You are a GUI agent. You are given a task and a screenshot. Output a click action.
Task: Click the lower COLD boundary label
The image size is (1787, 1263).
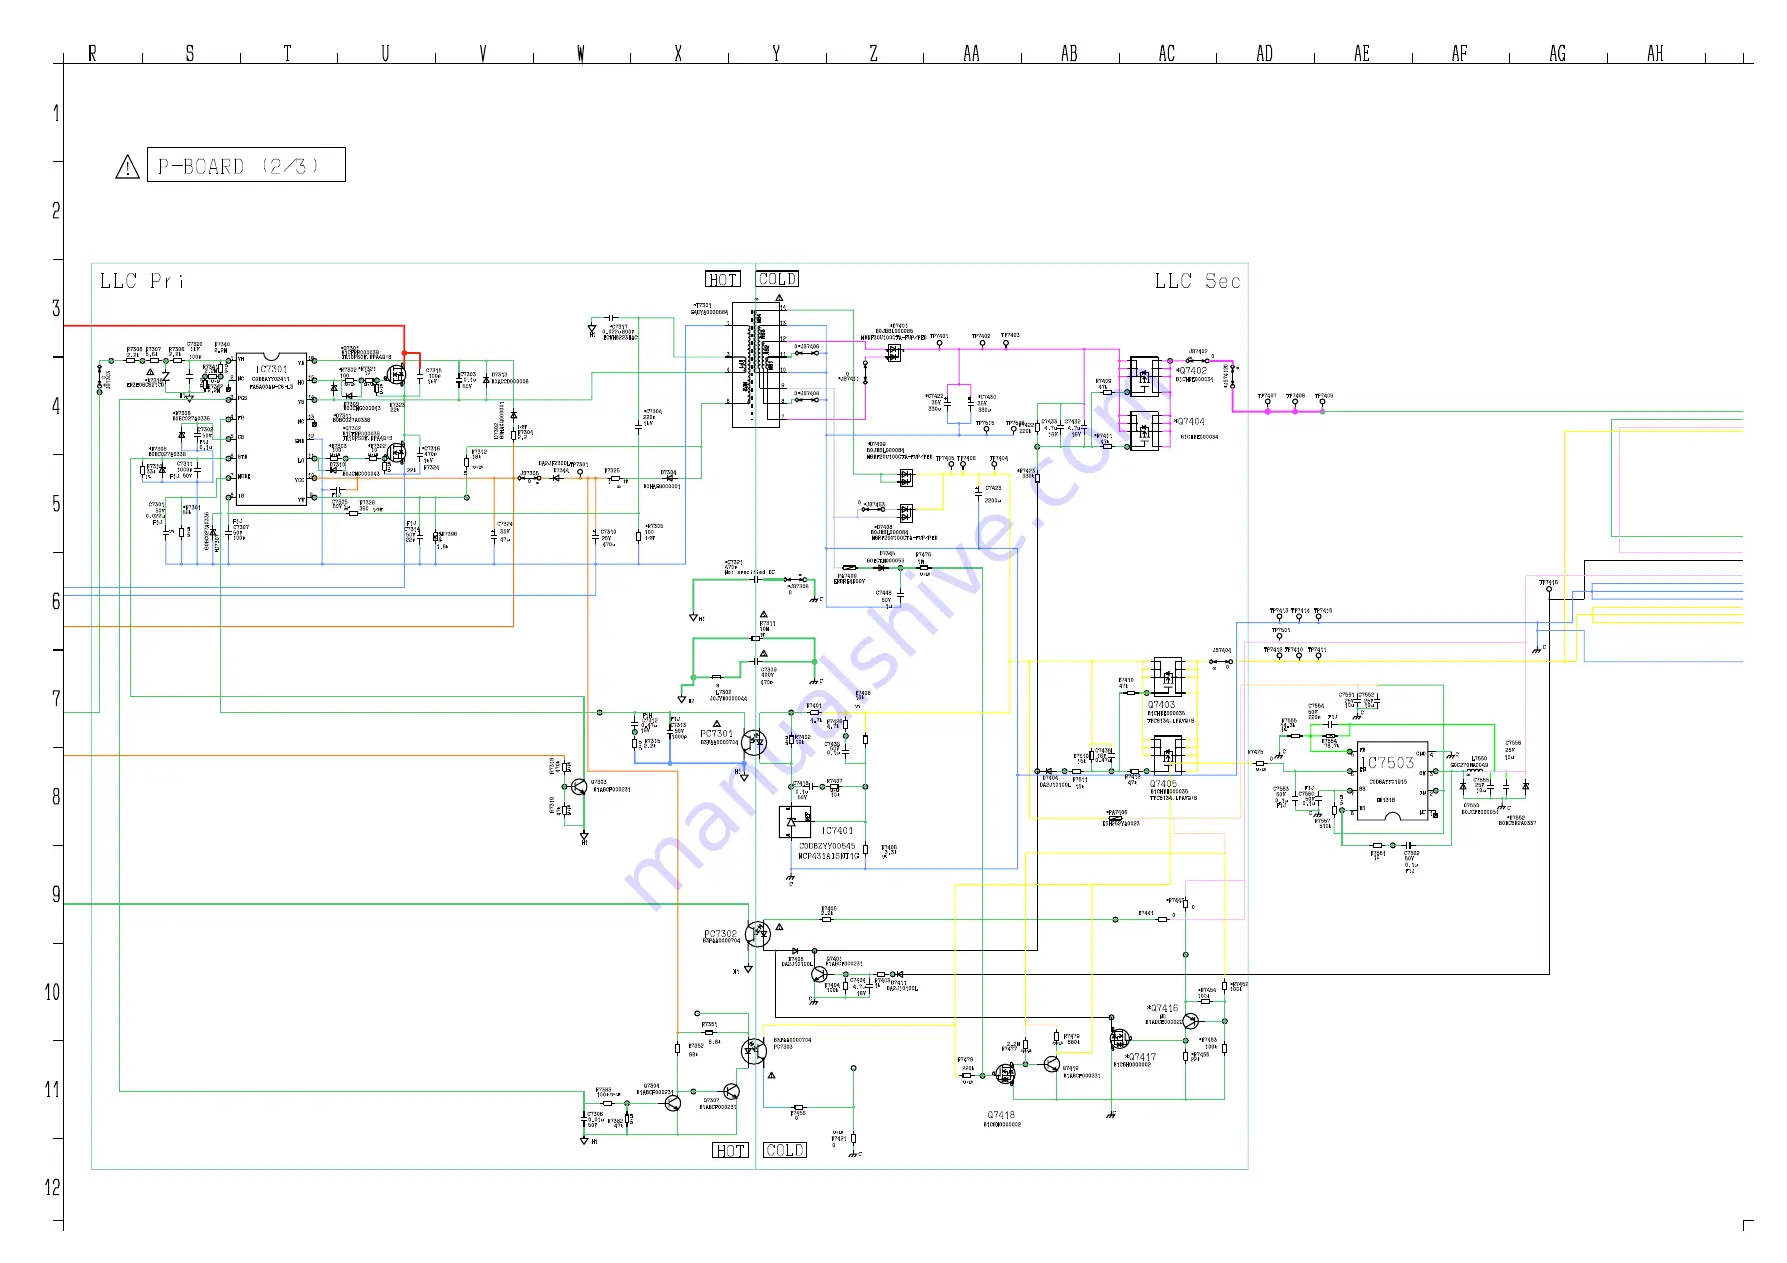click(x=785, y=1151)
